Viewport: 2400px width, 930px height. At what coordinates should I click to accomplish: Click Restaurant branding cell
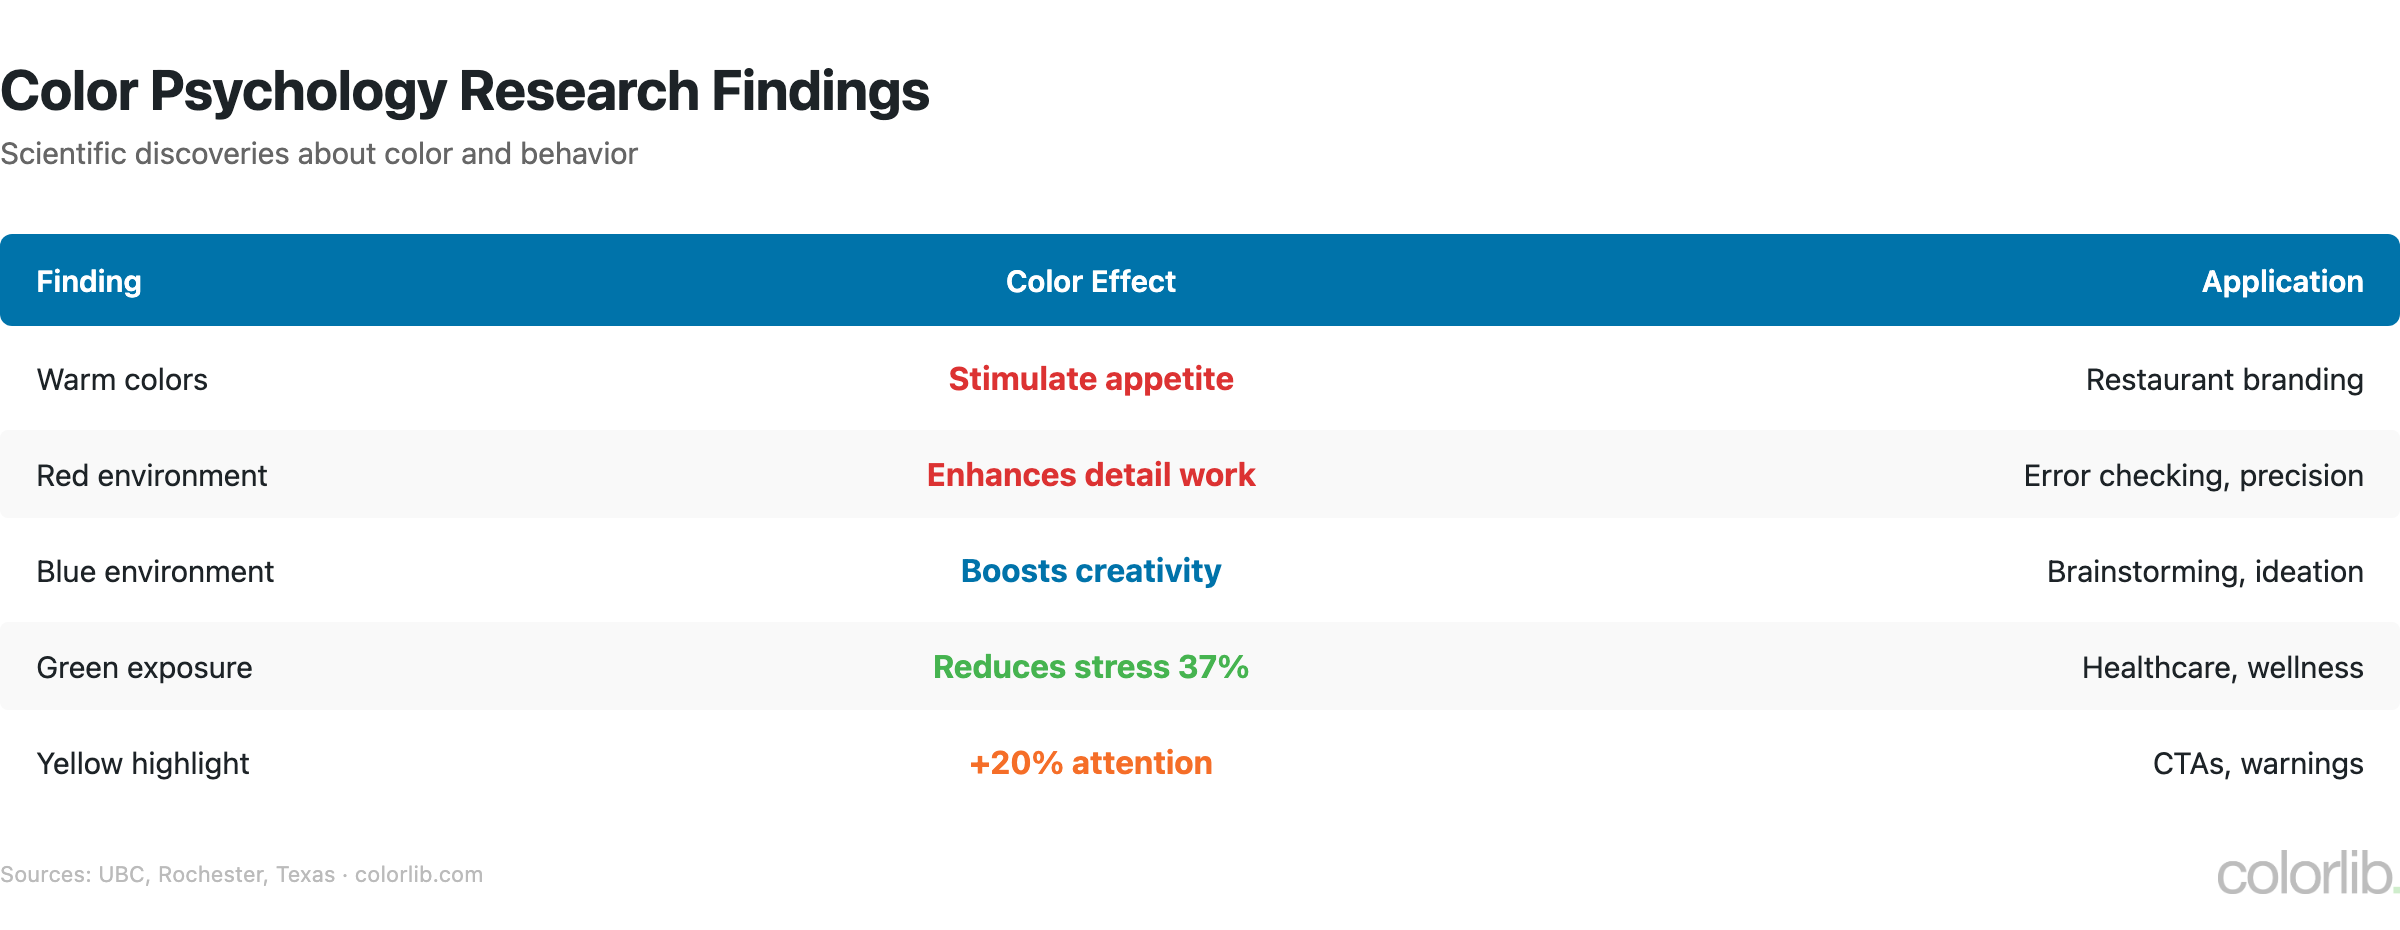[2224, 380]
